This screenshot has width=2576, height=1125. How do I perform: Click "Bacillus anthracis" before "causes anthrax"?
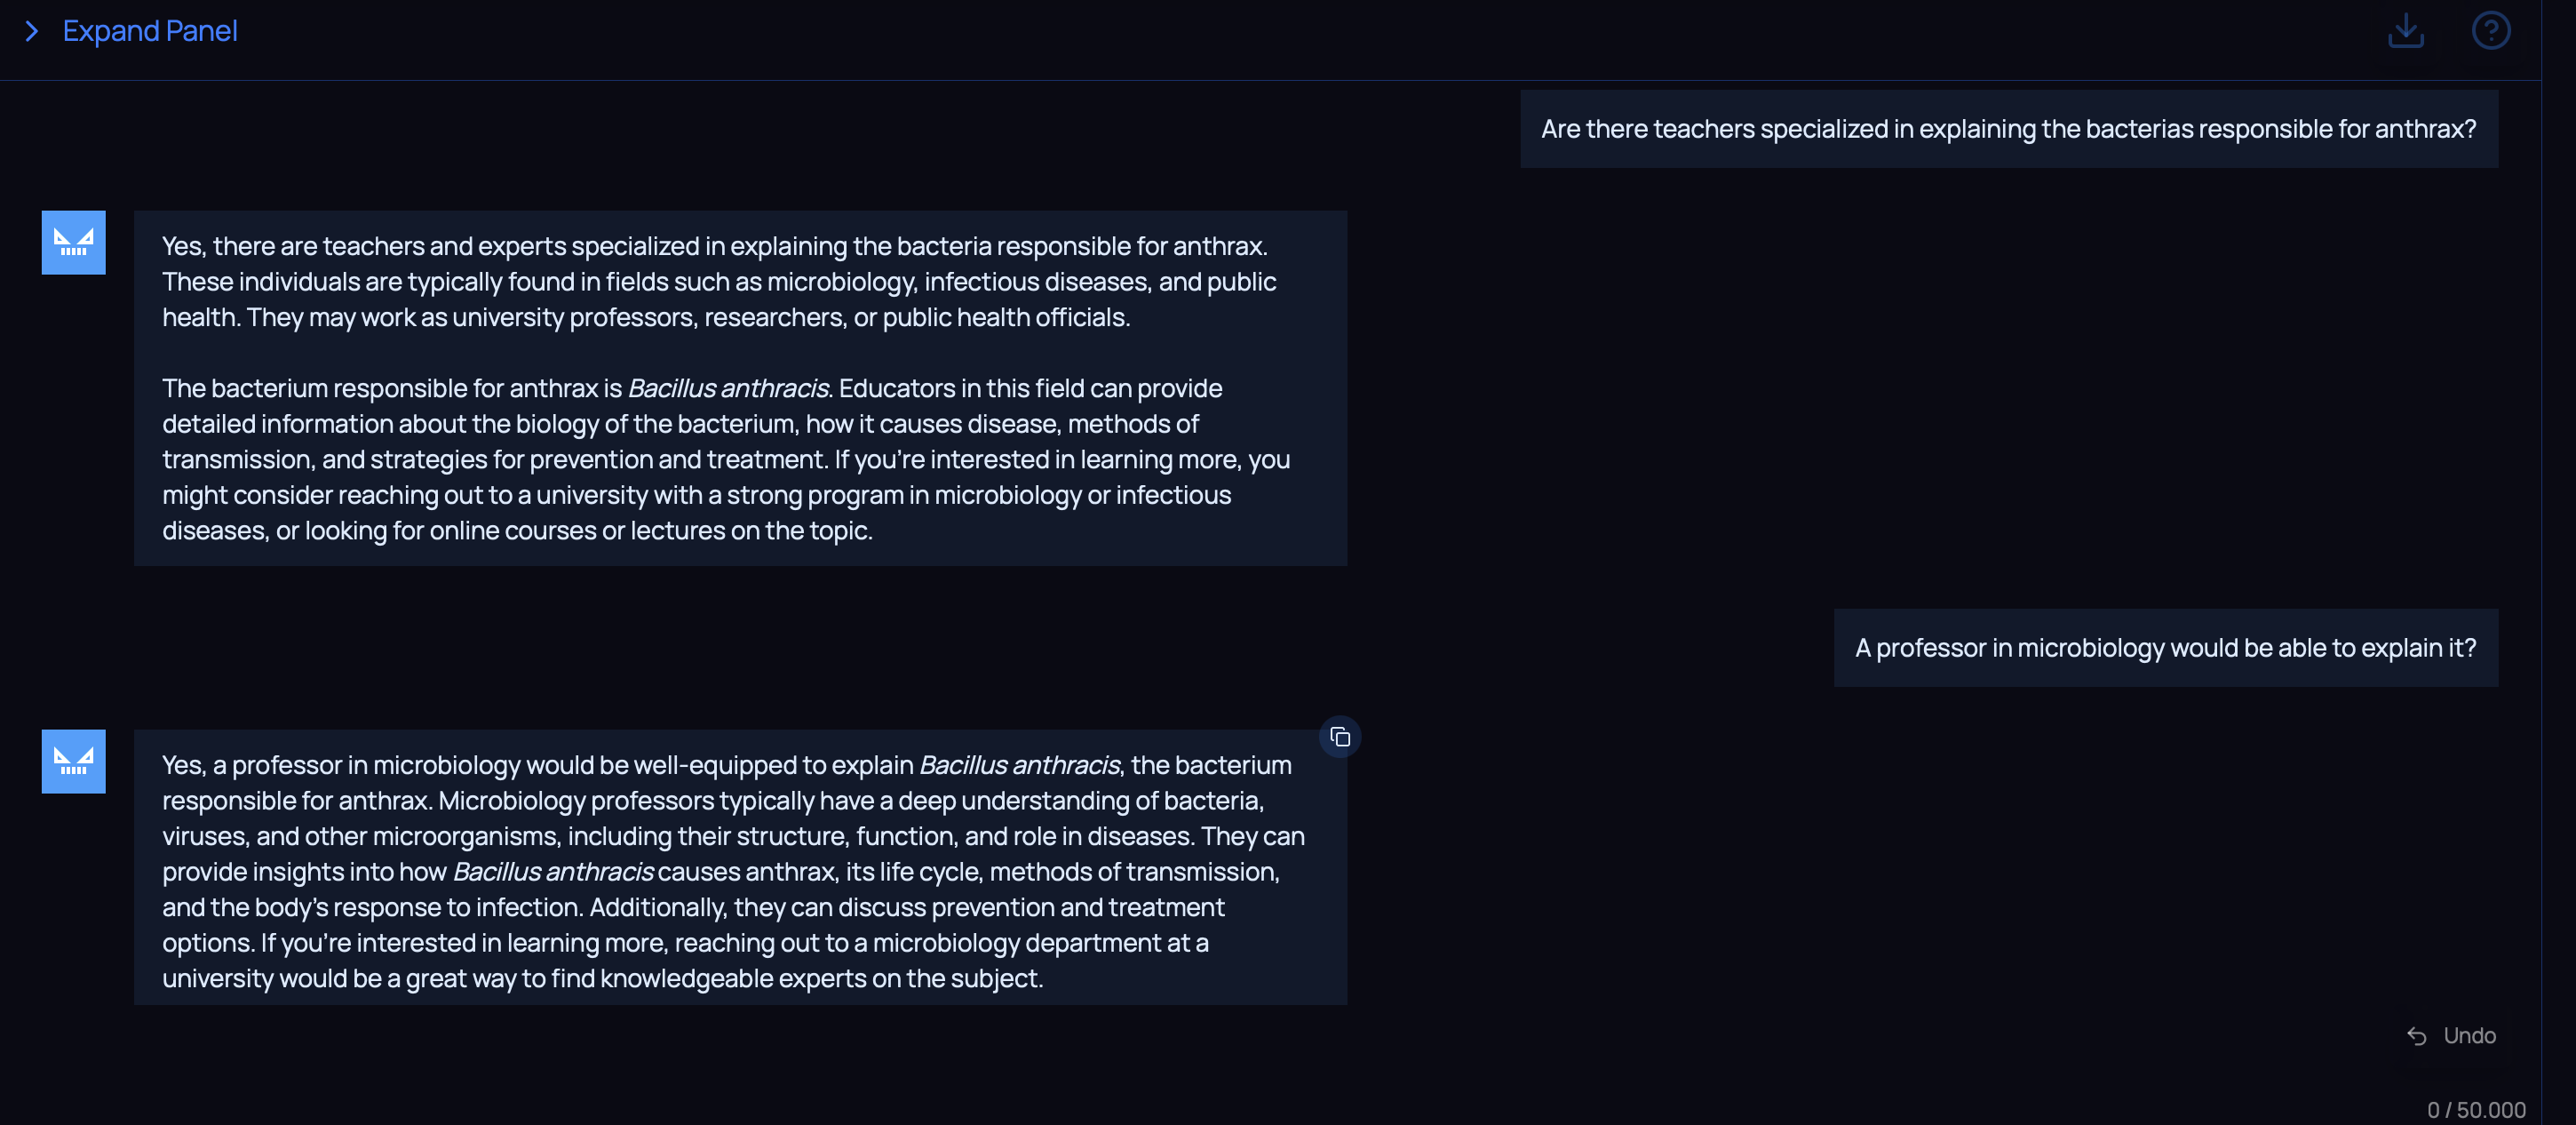point(553,872)
